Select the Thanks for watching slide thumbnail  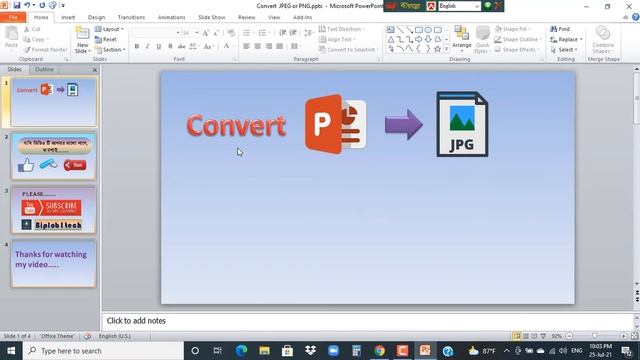point(54,264)
